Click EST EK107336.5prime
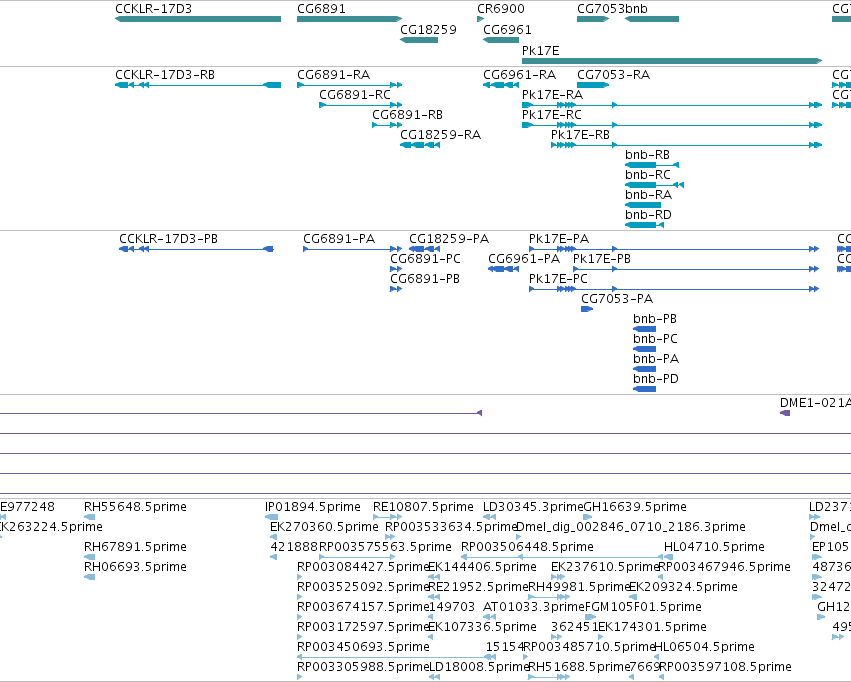This screenshot has height=682, width=851. point(482,628)
